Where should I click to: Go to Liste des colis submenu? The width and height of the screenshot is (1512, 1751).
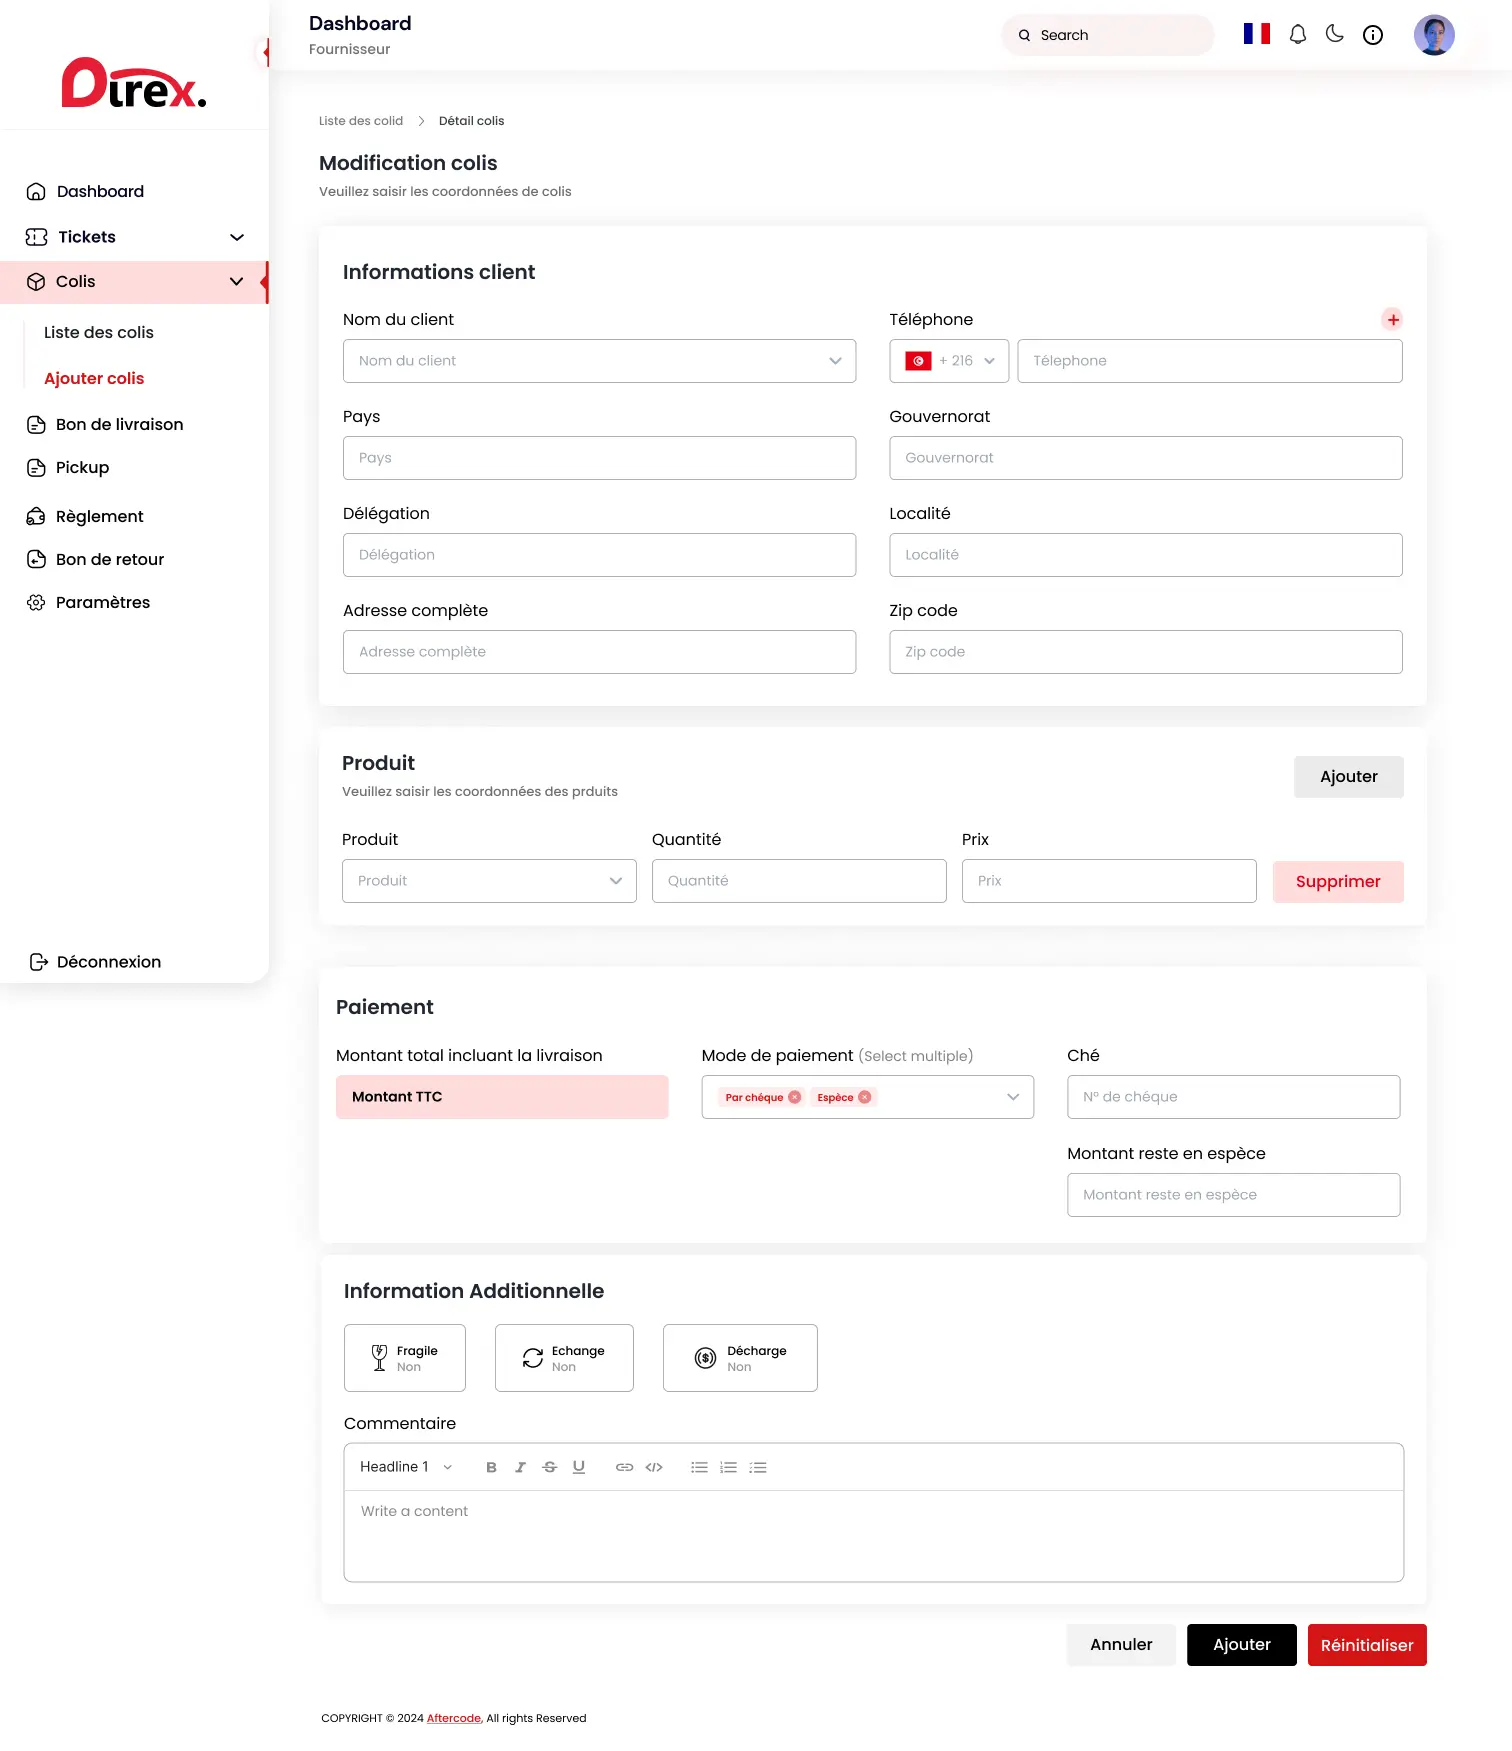(x=99, y=333)
